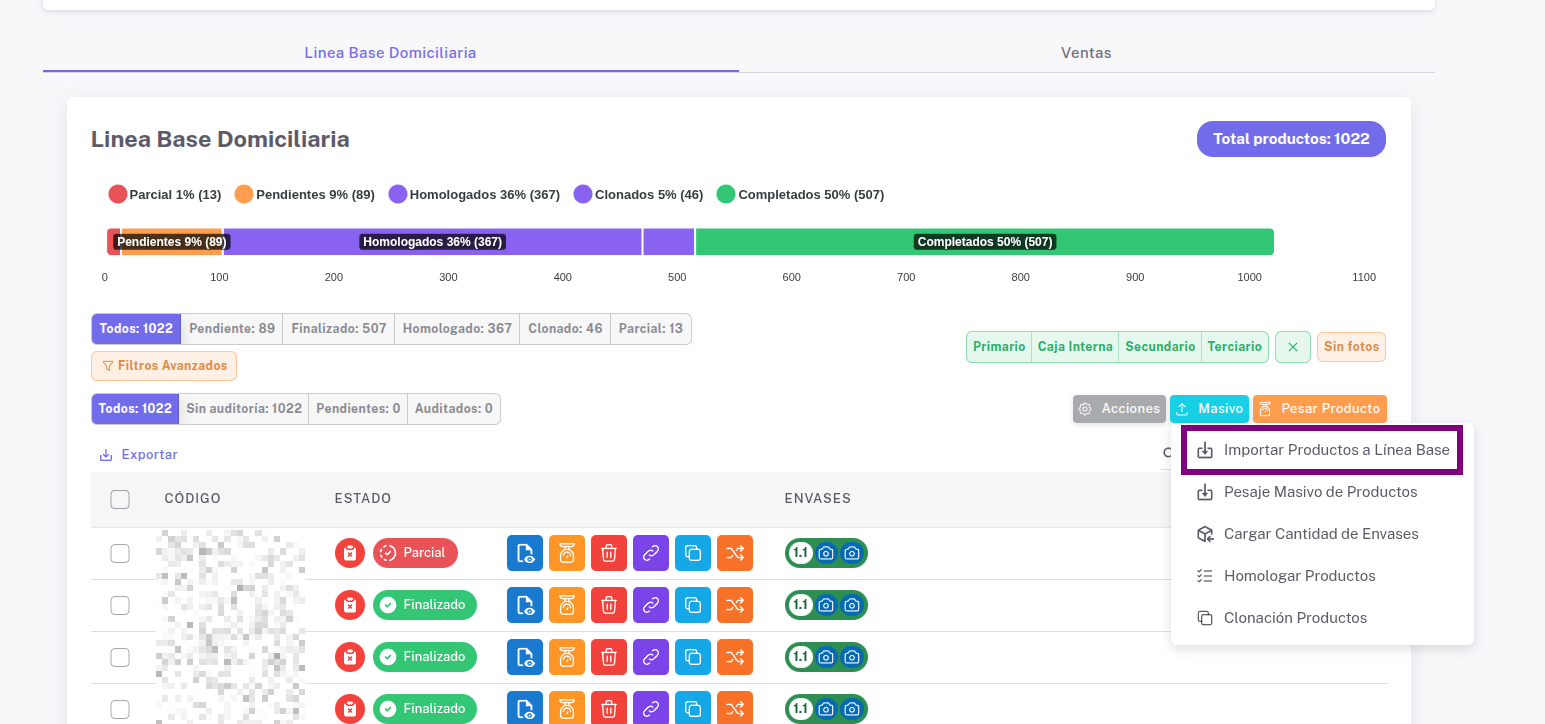Select Clonación Productos from the menu
Viewport: 1545px width, 724px height.
(x=1322, y=618)
